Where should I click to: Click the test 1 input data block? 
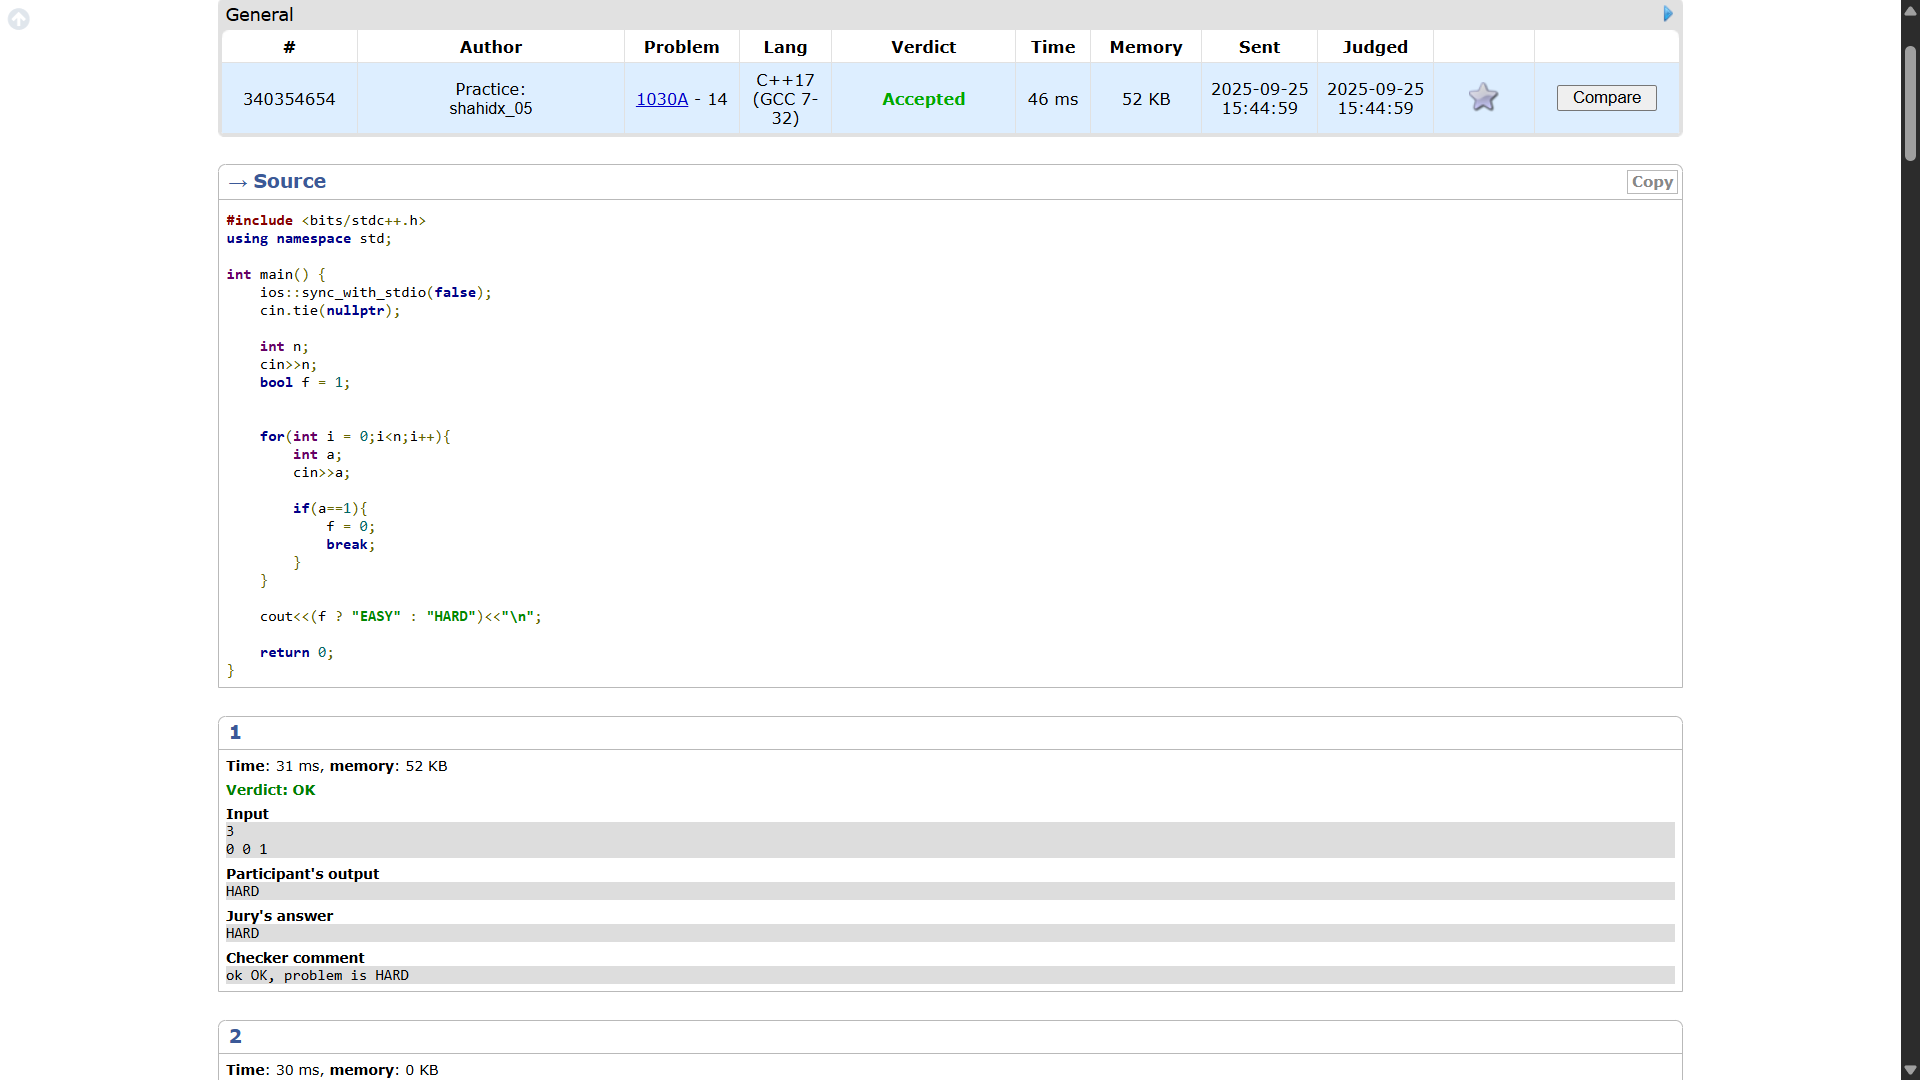[x=949, y=840]
